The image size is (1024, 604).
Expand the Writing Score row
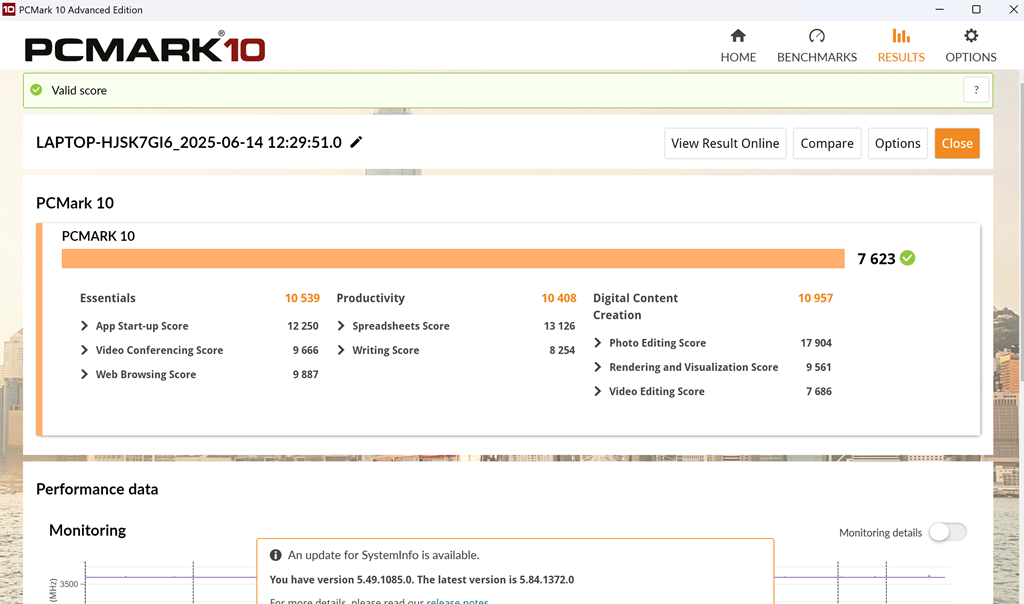[342, 350]
